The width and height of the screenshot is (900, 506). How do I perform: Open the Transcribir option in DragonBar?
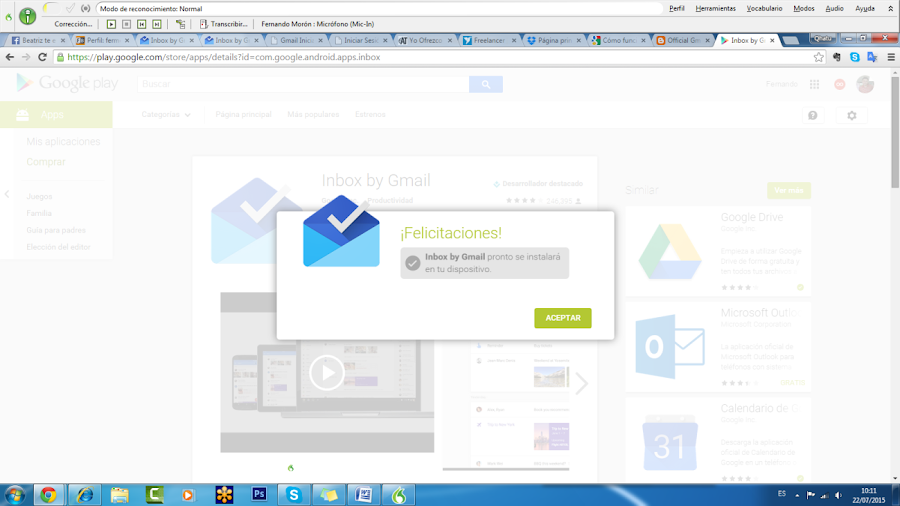coord(223,24)
